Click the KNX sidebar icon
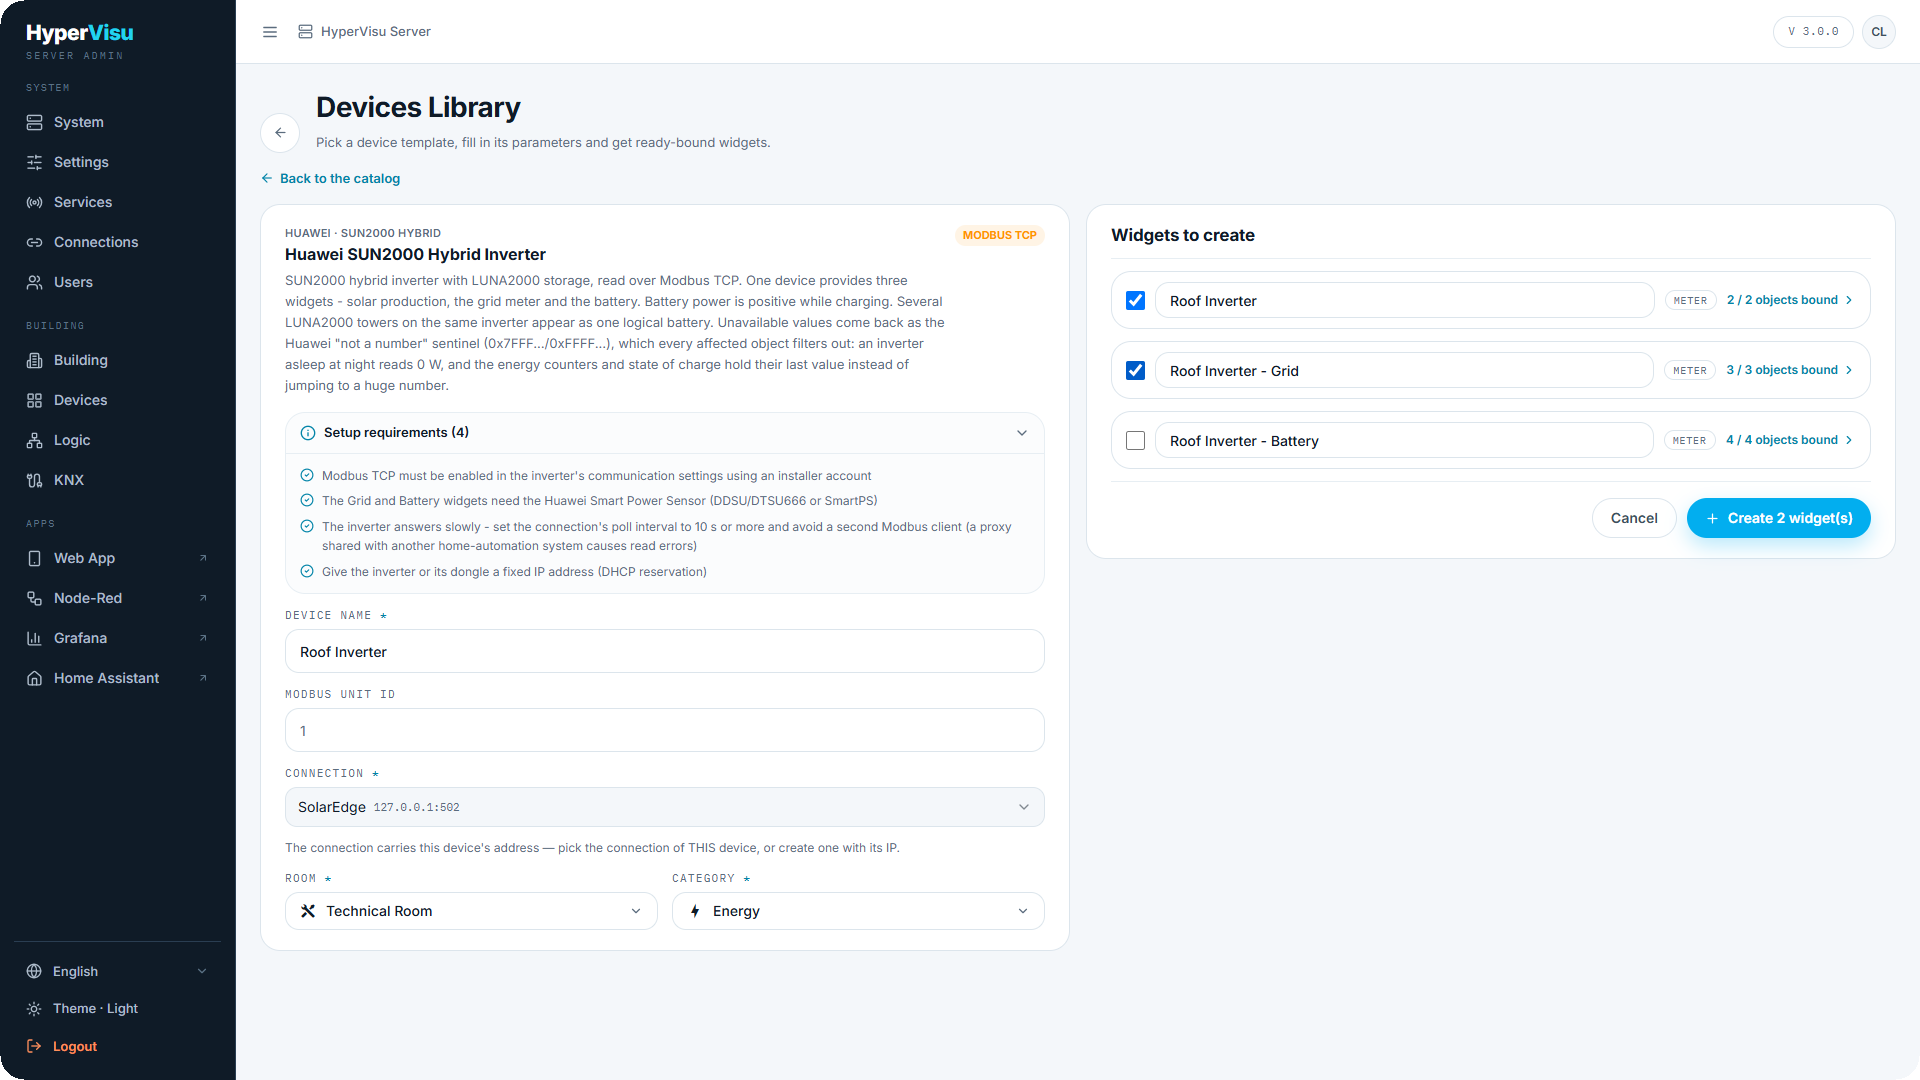This screenshot has width=1920, height=1080. (x=34, y=480)
